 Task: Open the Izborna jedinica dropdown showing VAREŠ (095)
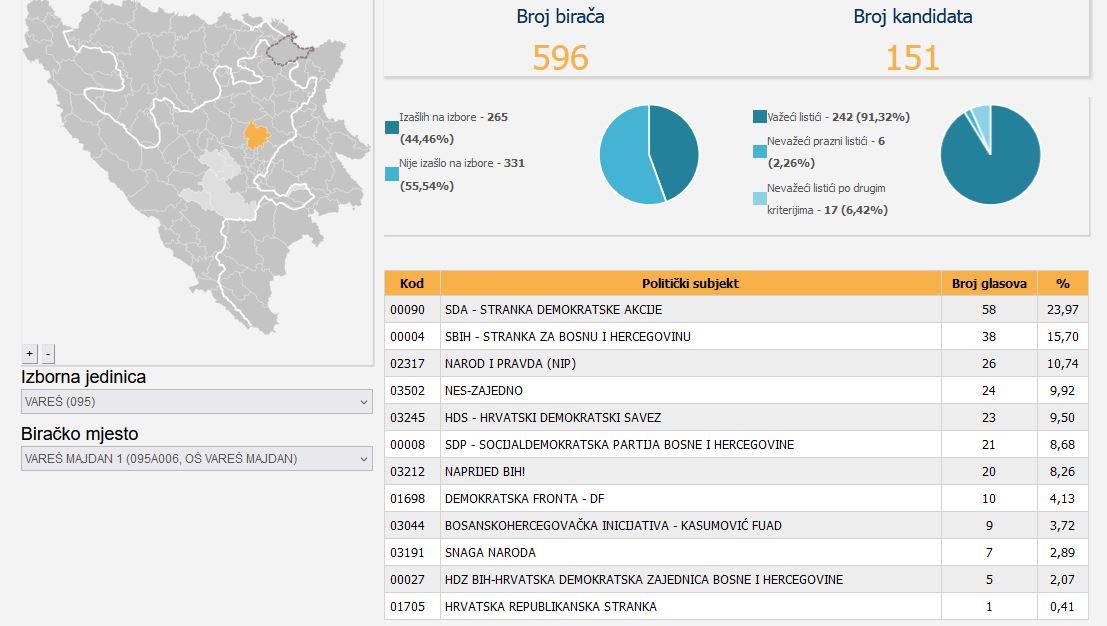(x=197, y=402)
